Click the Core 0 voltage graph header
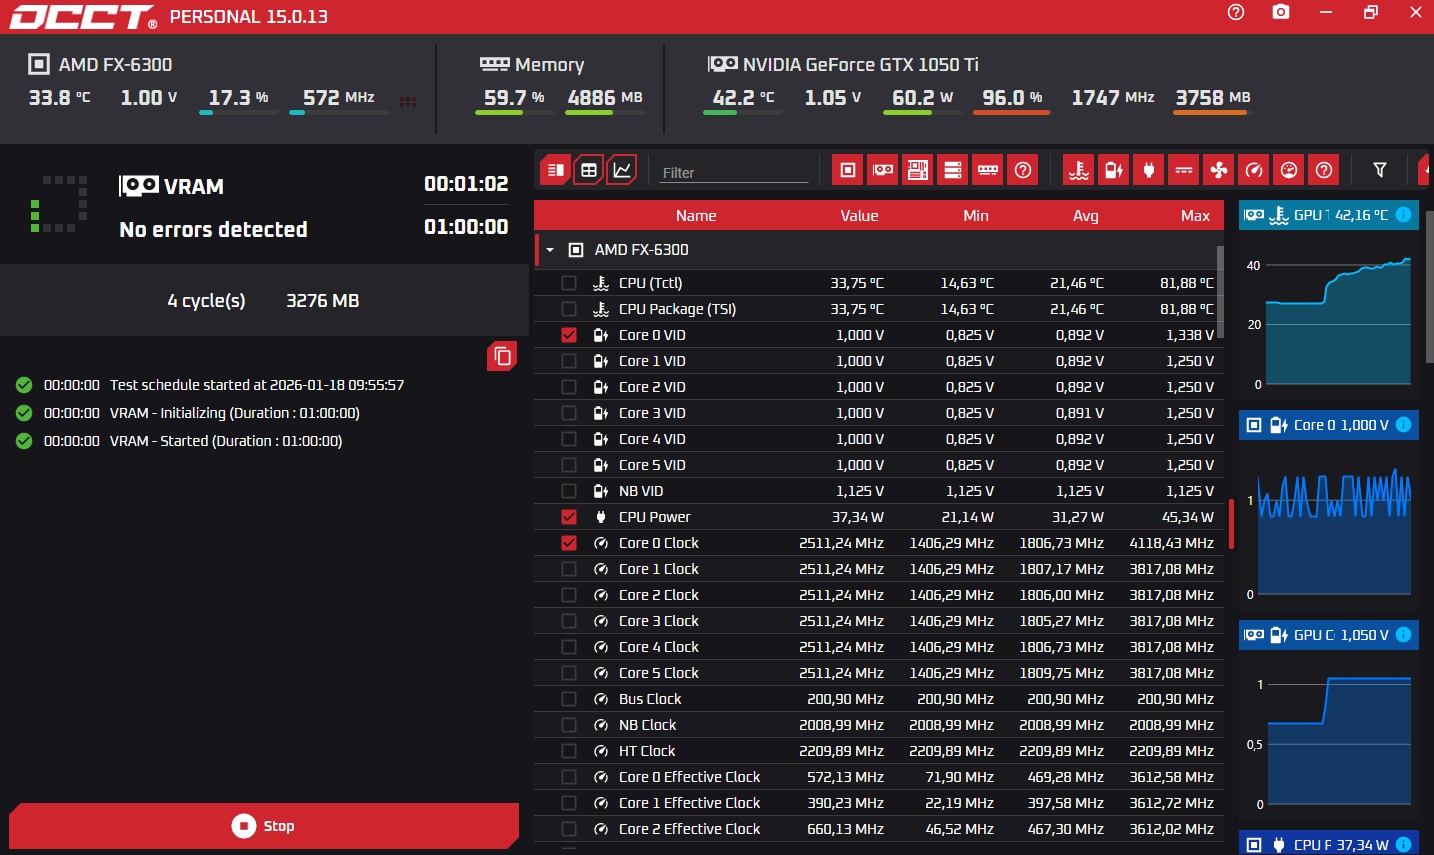Screen dimensions: 1434x855 pyautogui.click(x=1329, y=425)
